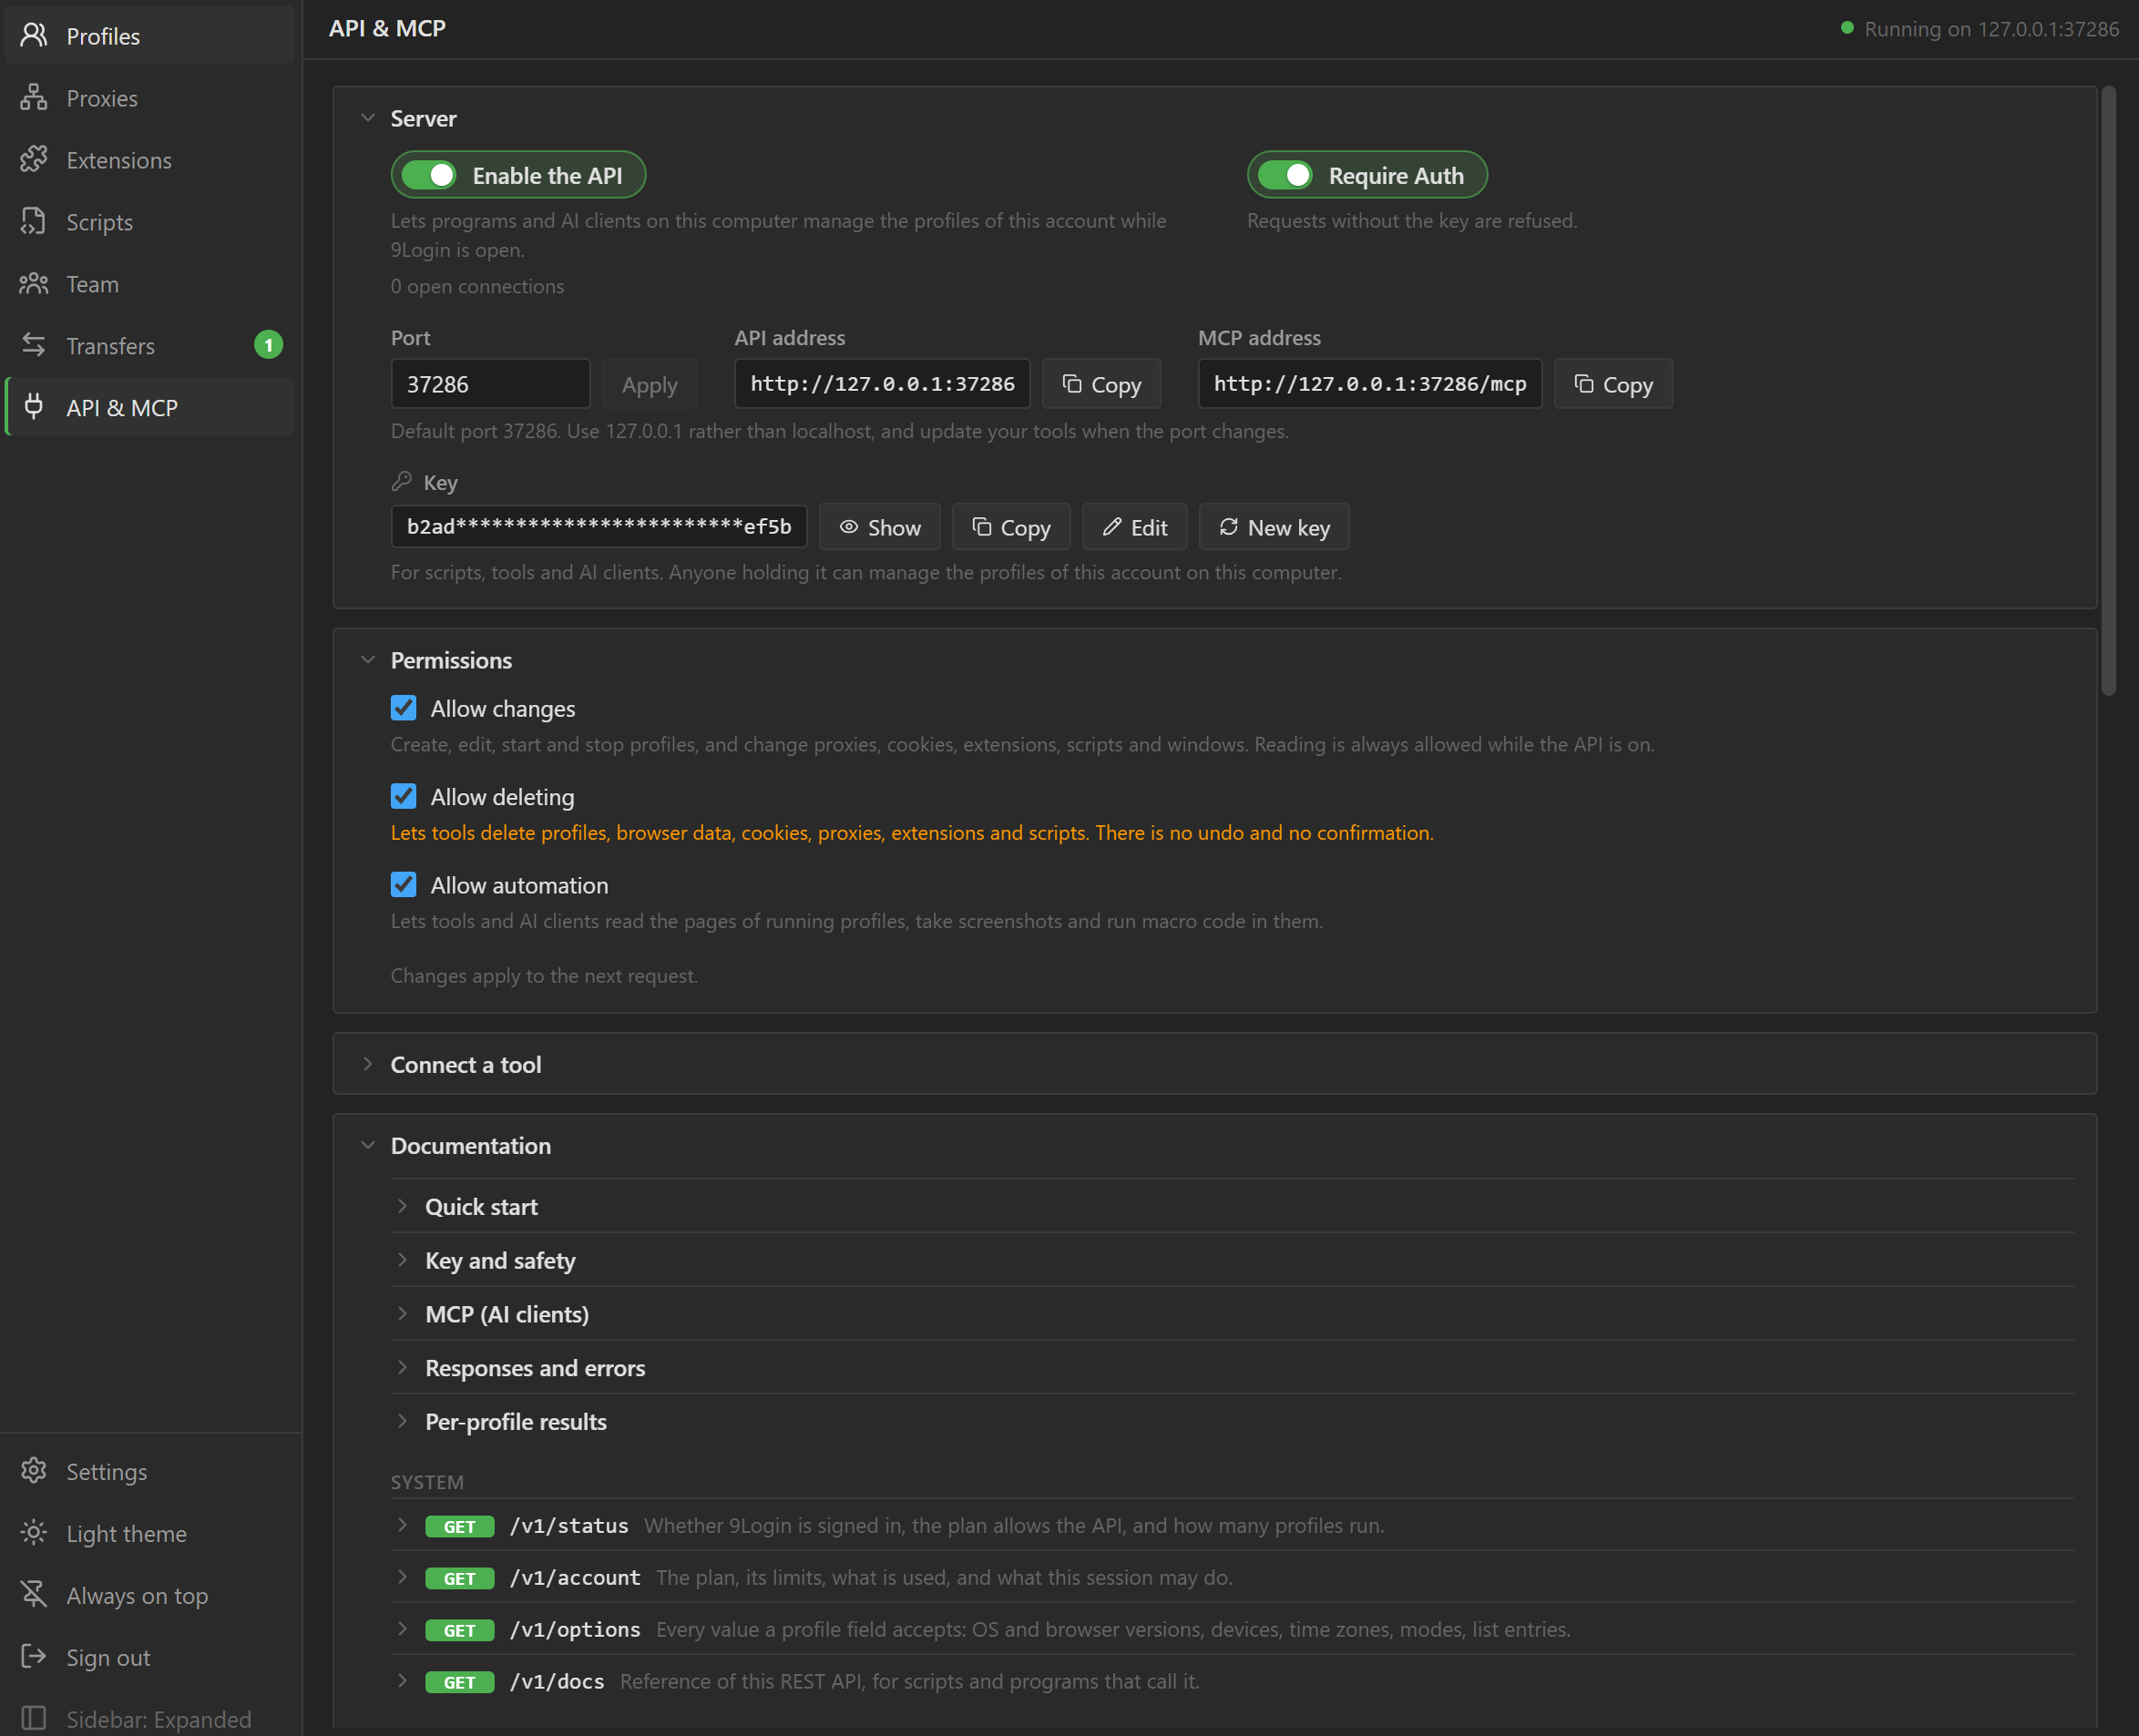Screen dimensions: 2139x1736
Task: Open the Transfers arrows icon
Action: [34, 346]
